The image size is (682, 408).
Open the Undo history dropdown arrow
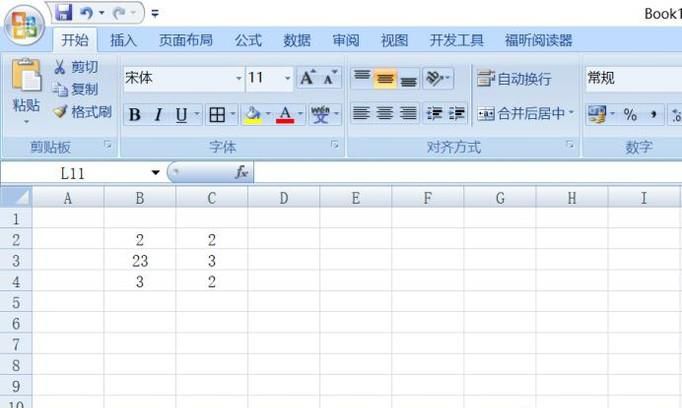(x=101, y=13)
